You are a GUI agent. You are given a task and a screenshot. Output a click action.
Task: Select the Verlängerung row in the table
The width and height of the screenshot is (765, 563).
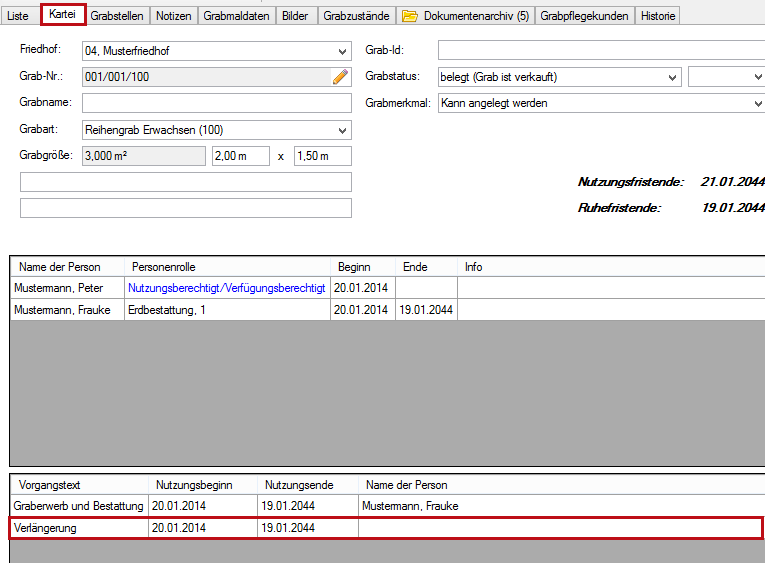point(385,528)
